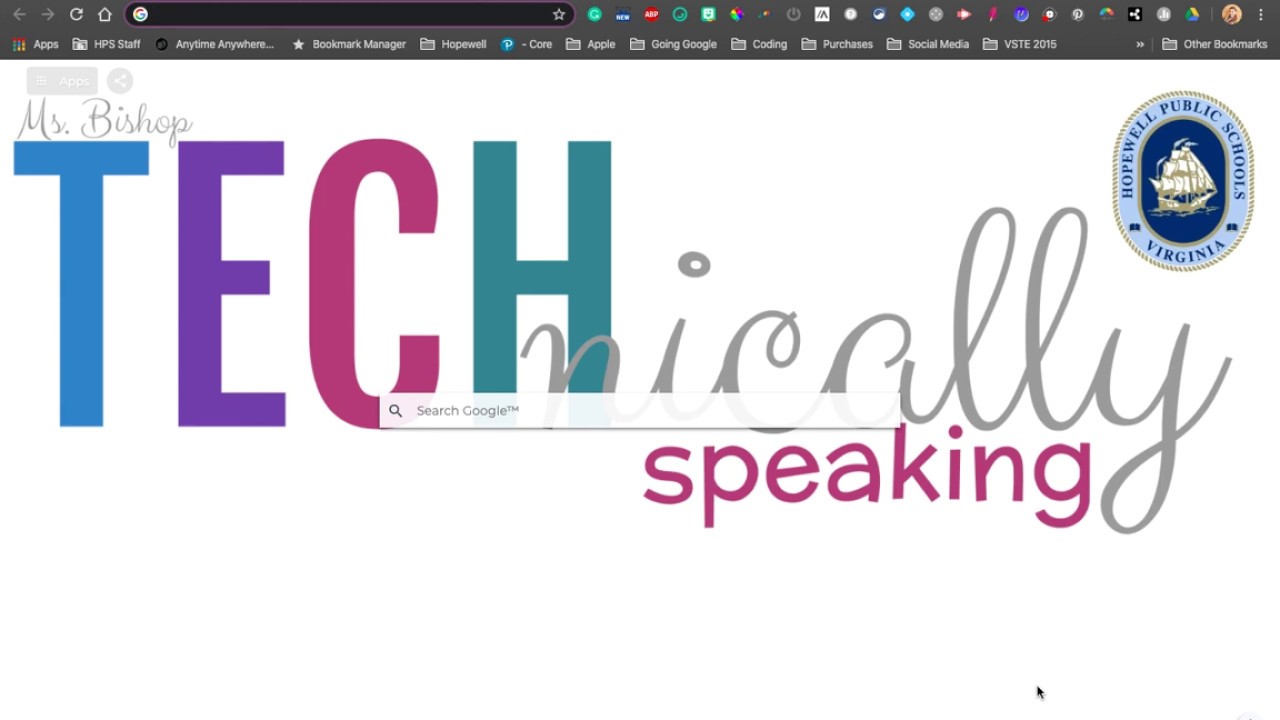Open the Anytime Anywhere bookmark

point(214,44)
